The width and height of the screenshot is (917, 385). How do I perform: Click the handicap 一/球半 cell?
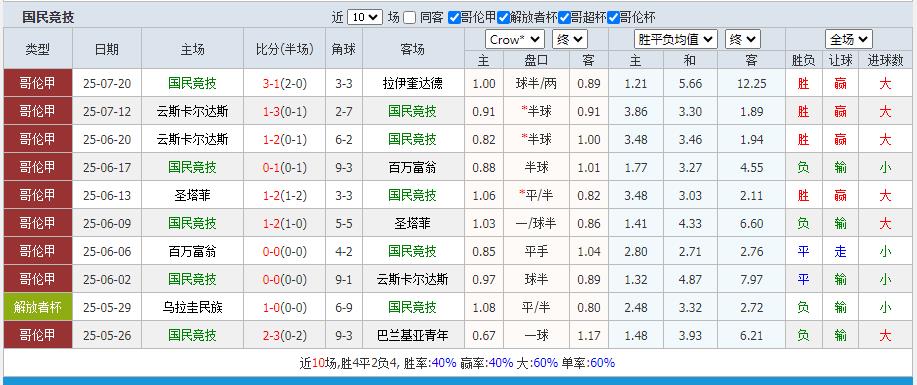tap(536, 224)
